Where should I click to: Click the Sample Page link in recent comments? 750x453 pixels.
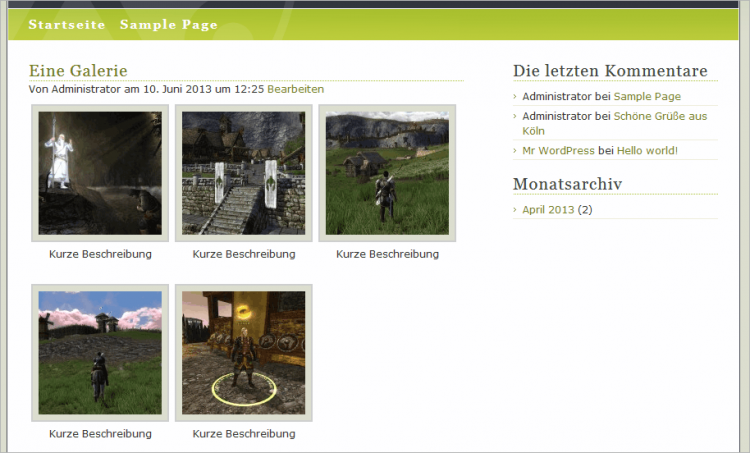pyautogui.click(x=647, y=96)
